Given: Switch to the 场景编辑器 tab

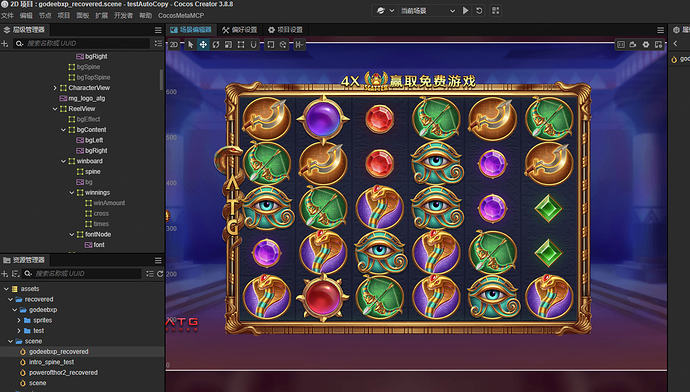Looking at the screenshot, I should click(191, 30).
